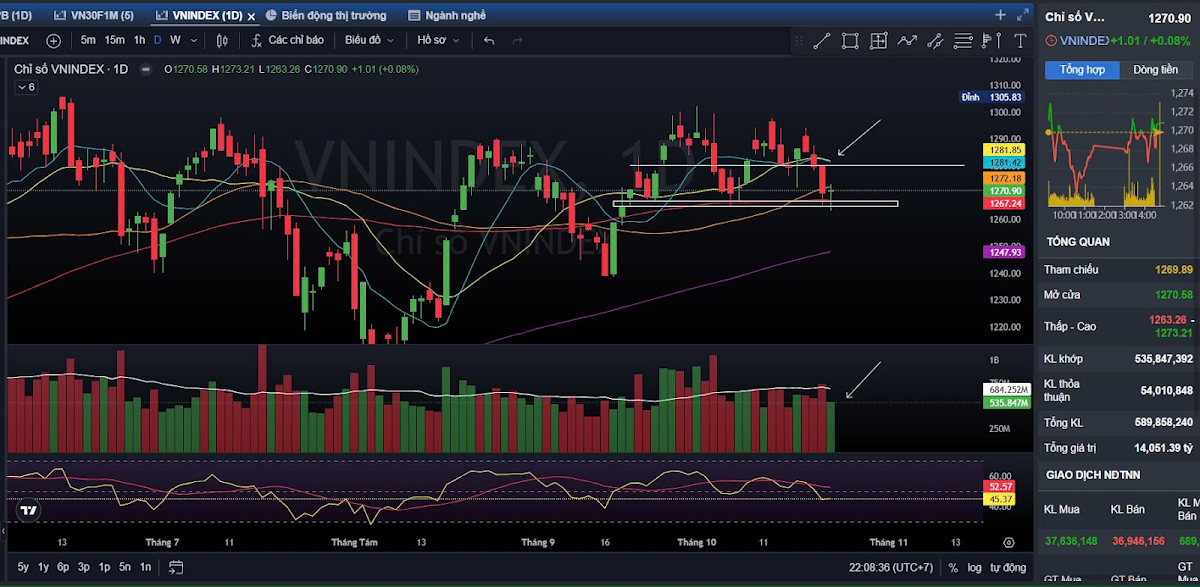Click the TradingView logo badge
Image resolution: width=1200 pixels, height=587 pixels.
pyautogui.click(x=28, y=509)
